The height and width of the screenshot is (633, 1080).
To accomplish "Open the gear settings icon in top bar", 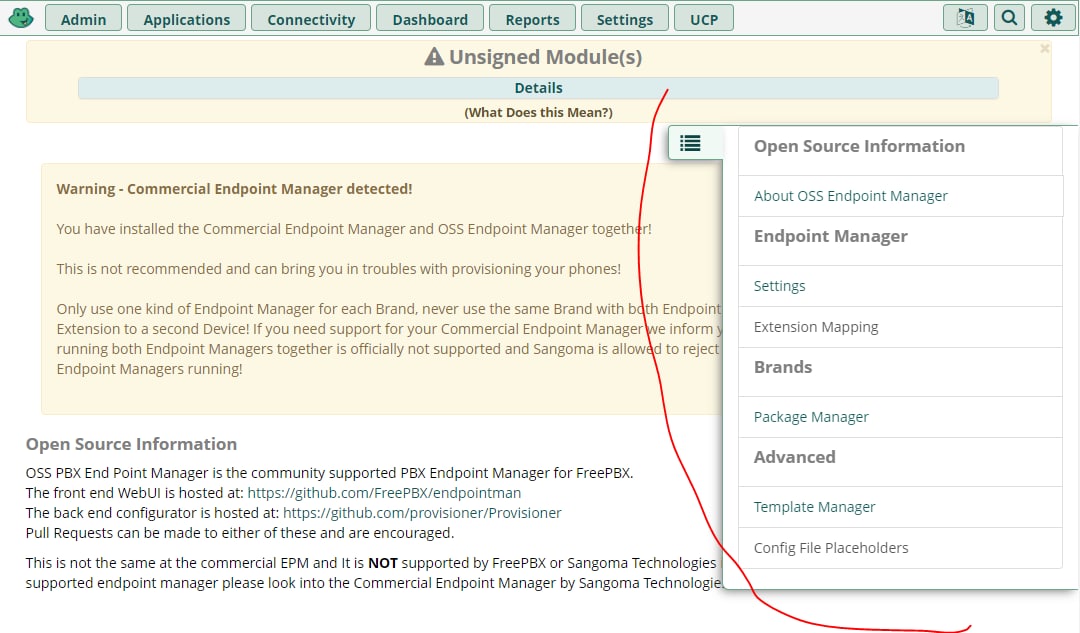I will tap(1053, 18).
